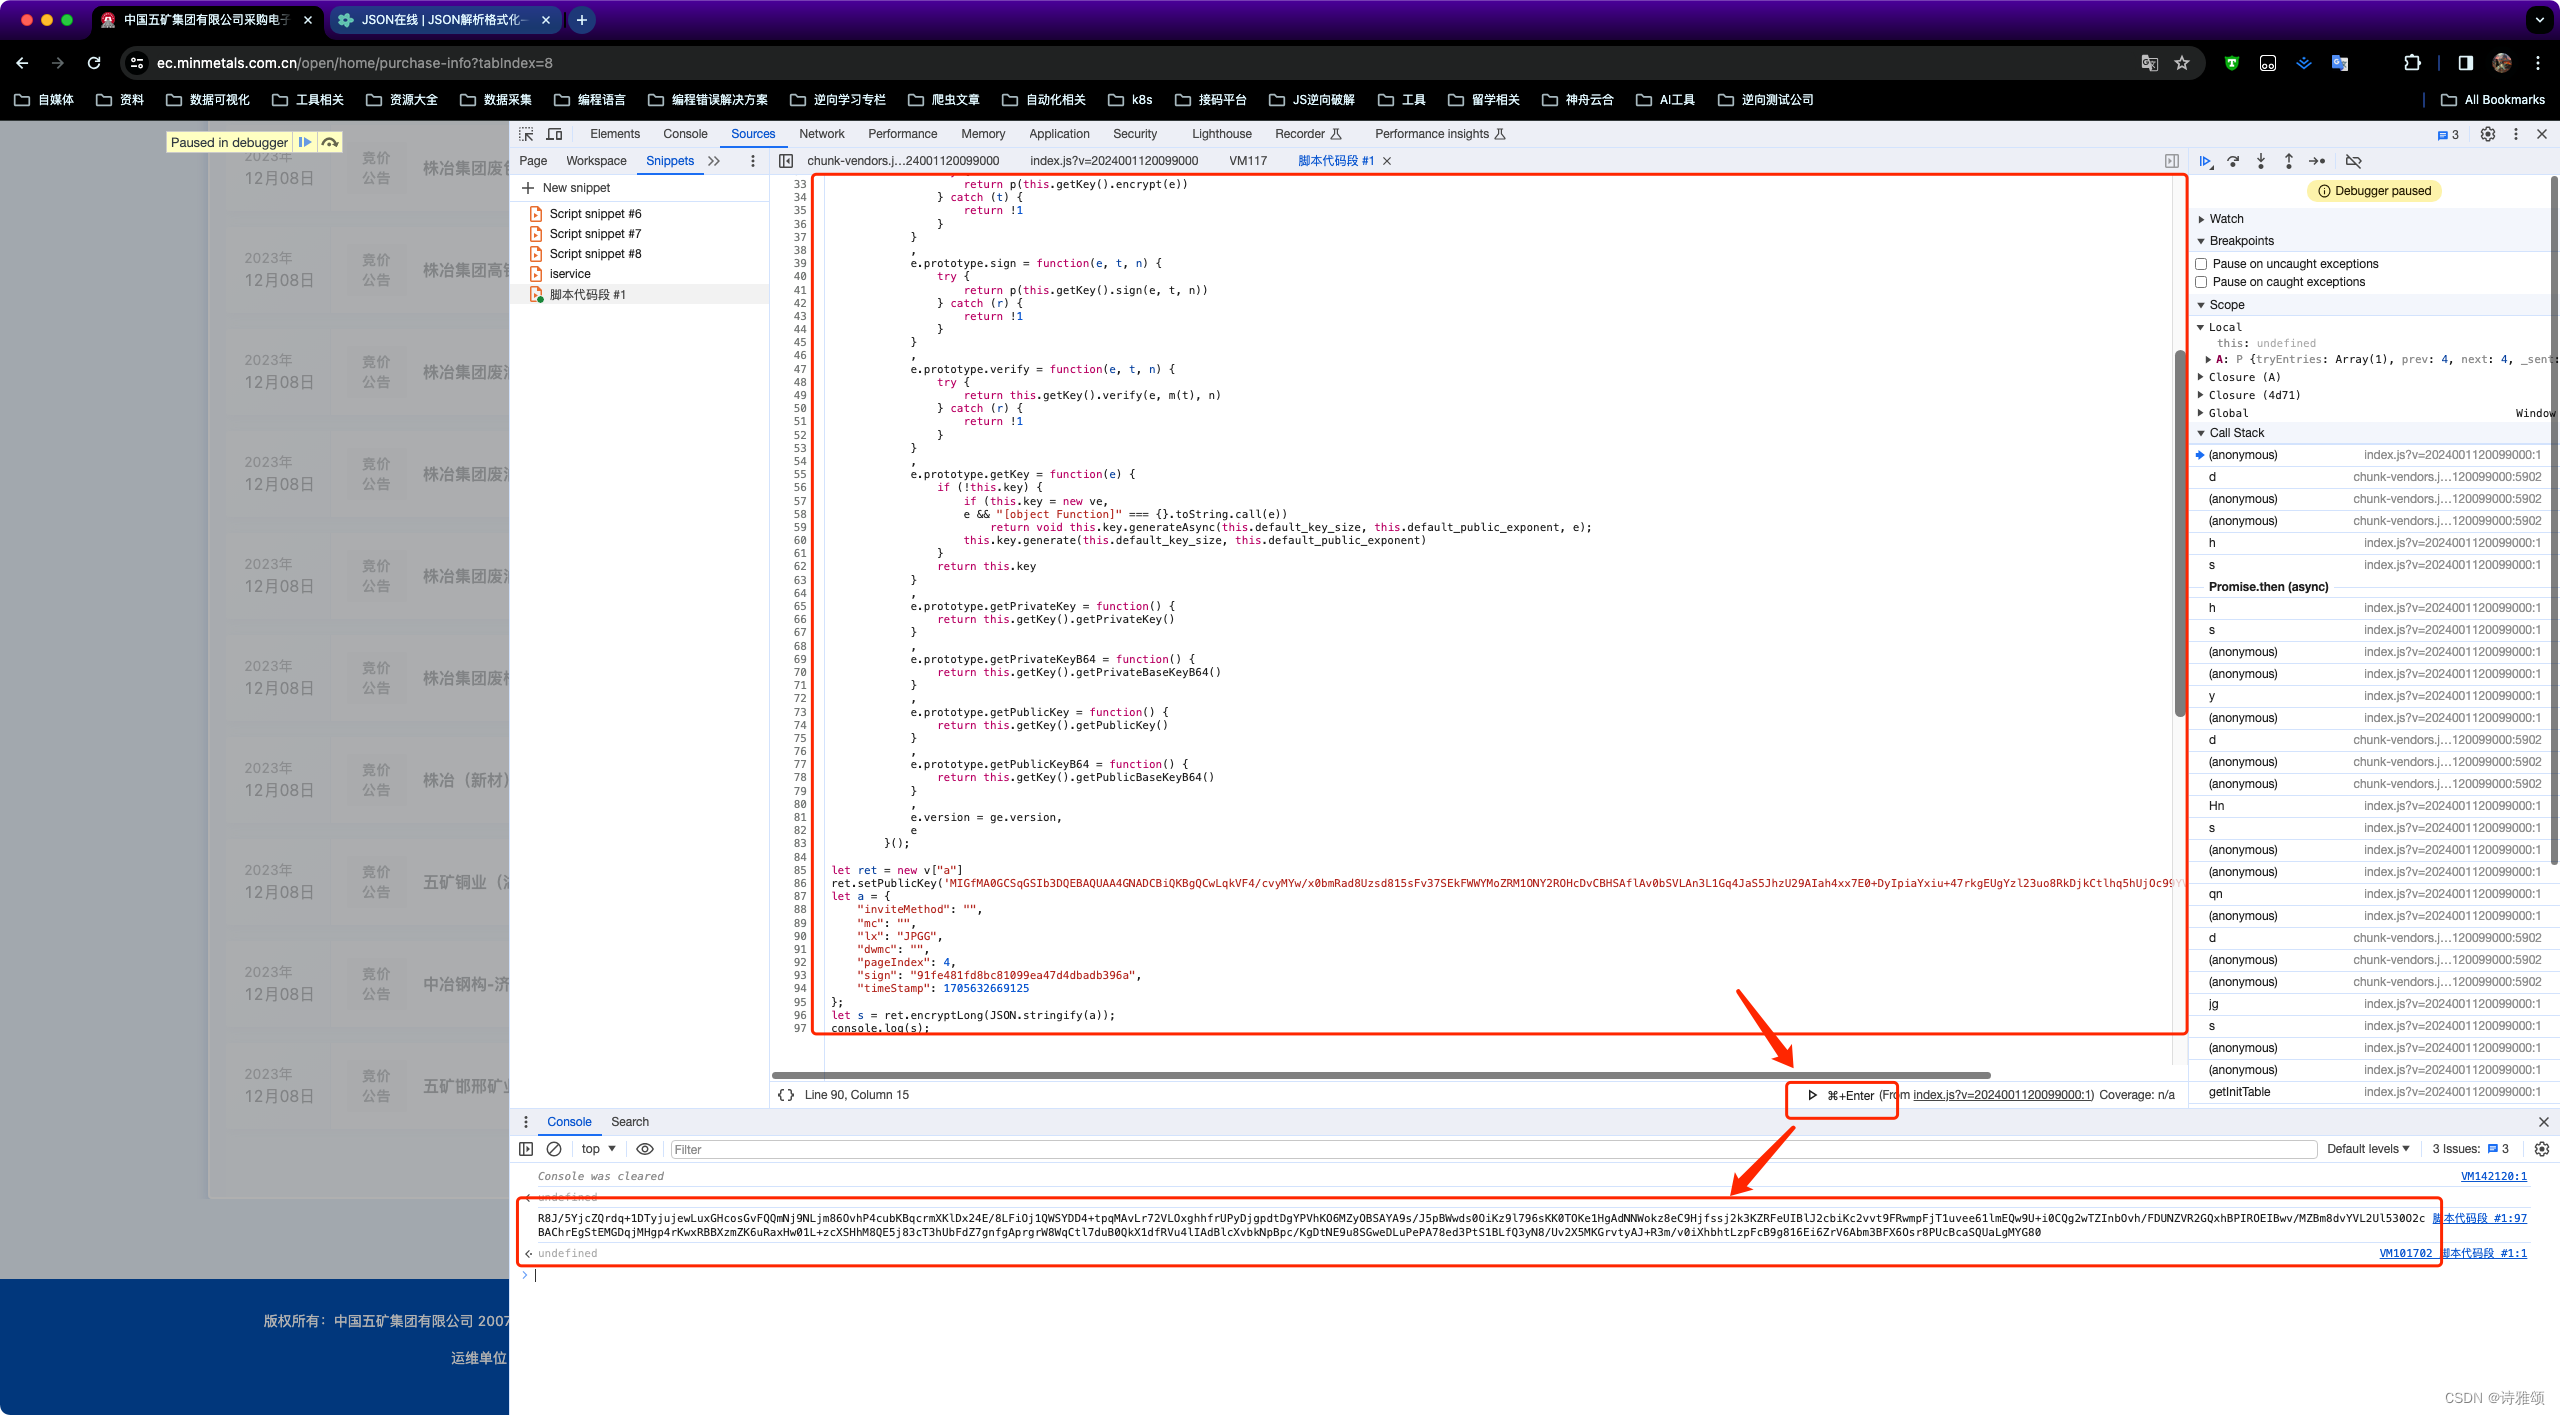Open Script snippet #7
Viewport: 2560px width, 1415px height.
click(x=595, y=234)
